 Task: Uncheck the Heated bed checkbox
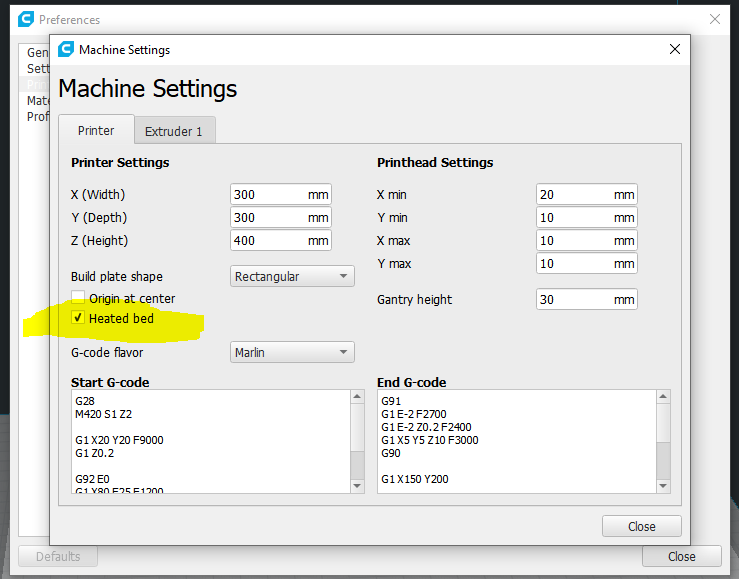tap(78, 318)
